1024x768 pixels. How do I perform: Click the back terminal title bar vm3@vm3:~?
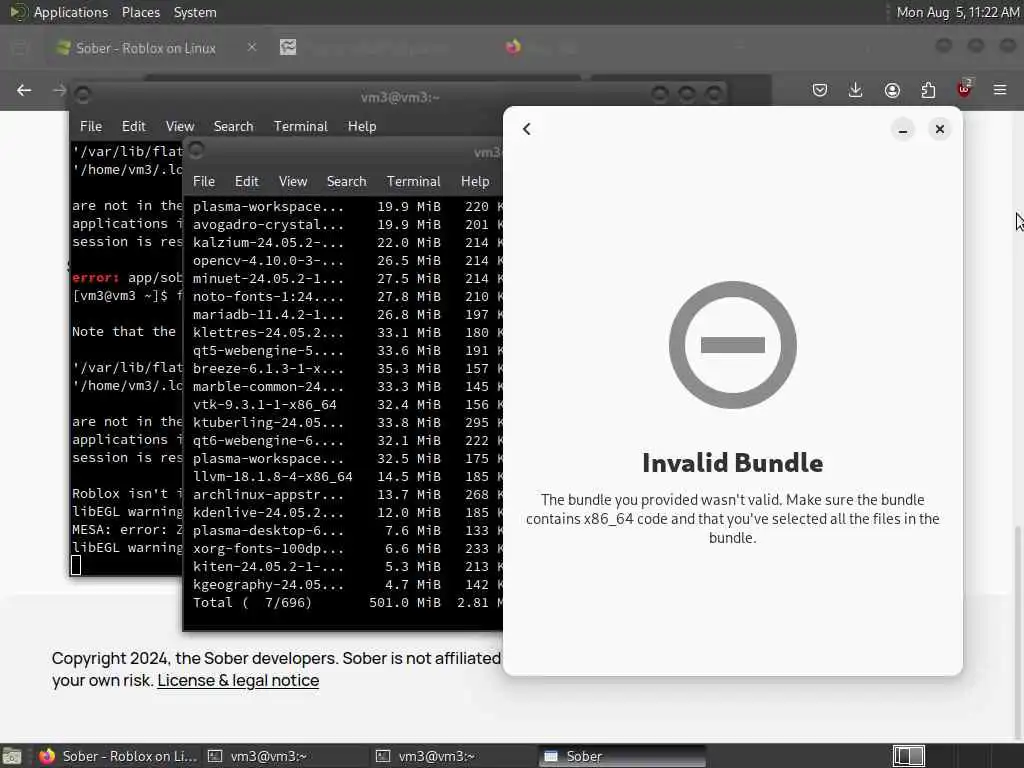(x=400, y=97)
